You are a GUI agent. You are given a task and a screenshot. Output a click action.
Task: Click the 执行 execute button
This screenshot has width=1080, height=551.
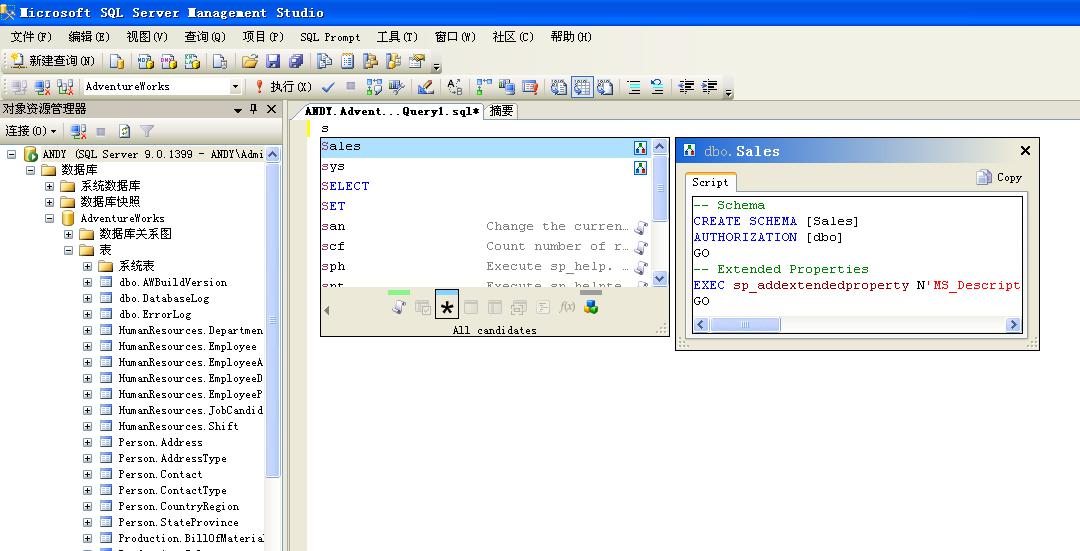tap(283, 87)
